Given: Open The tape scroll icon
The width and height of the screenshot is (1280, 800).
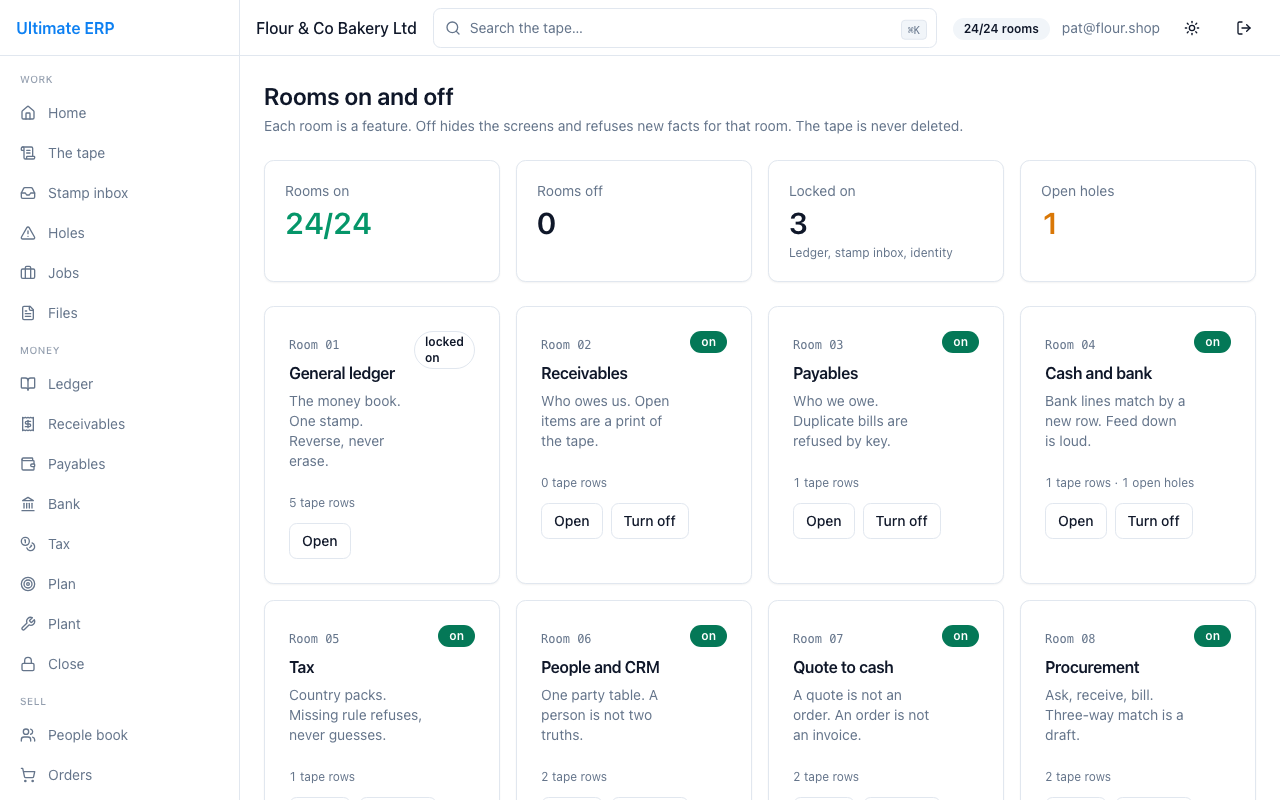Looking at the screenshot, I should point(28,153).
